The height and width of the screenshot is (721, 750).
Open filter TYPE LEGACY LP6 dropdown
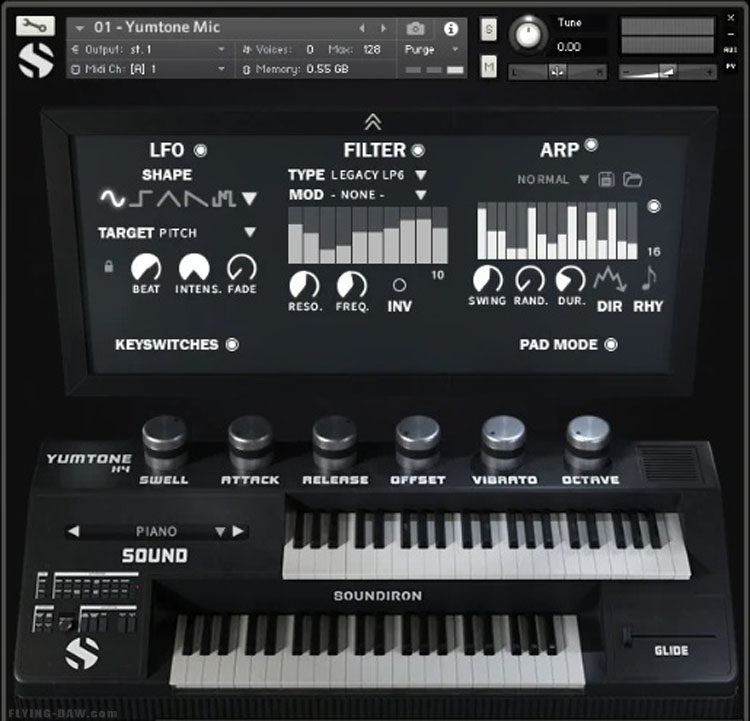tap(421, 175)
